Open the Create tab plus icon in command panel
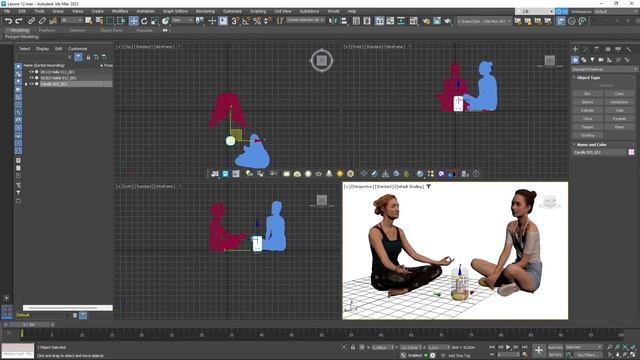Image resolution: width=640 pixels, height=360 pixels. 575,49
